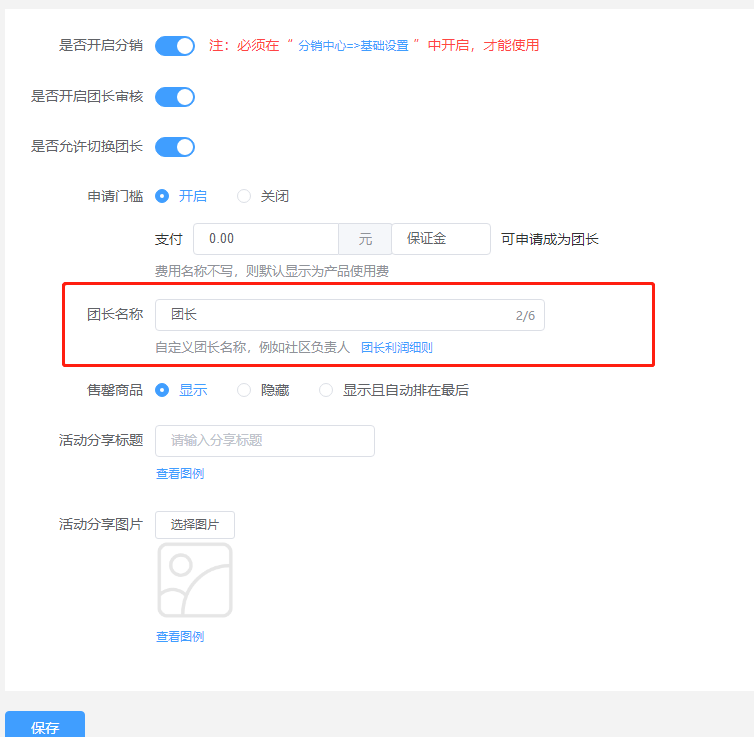Focus the 支付 amount field showing 0.00
The height and width of the screenshot is (737, 754).
point(266,239)
